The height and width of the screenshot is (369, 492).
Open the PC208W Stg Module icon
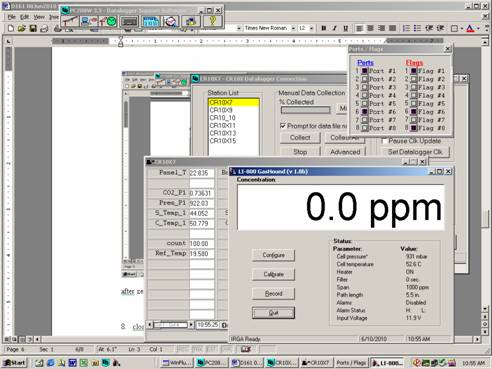point(191,21)
